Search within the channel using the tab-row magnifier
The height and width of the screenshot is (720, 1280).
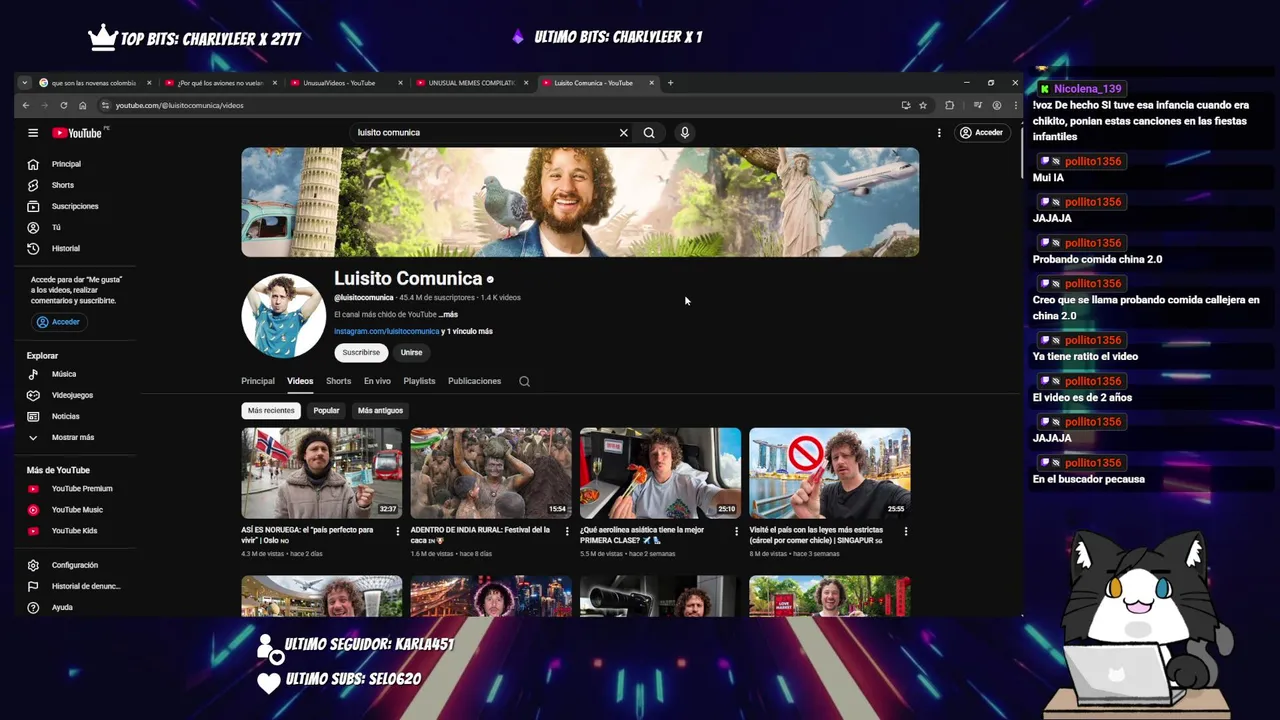coord(524,381)
